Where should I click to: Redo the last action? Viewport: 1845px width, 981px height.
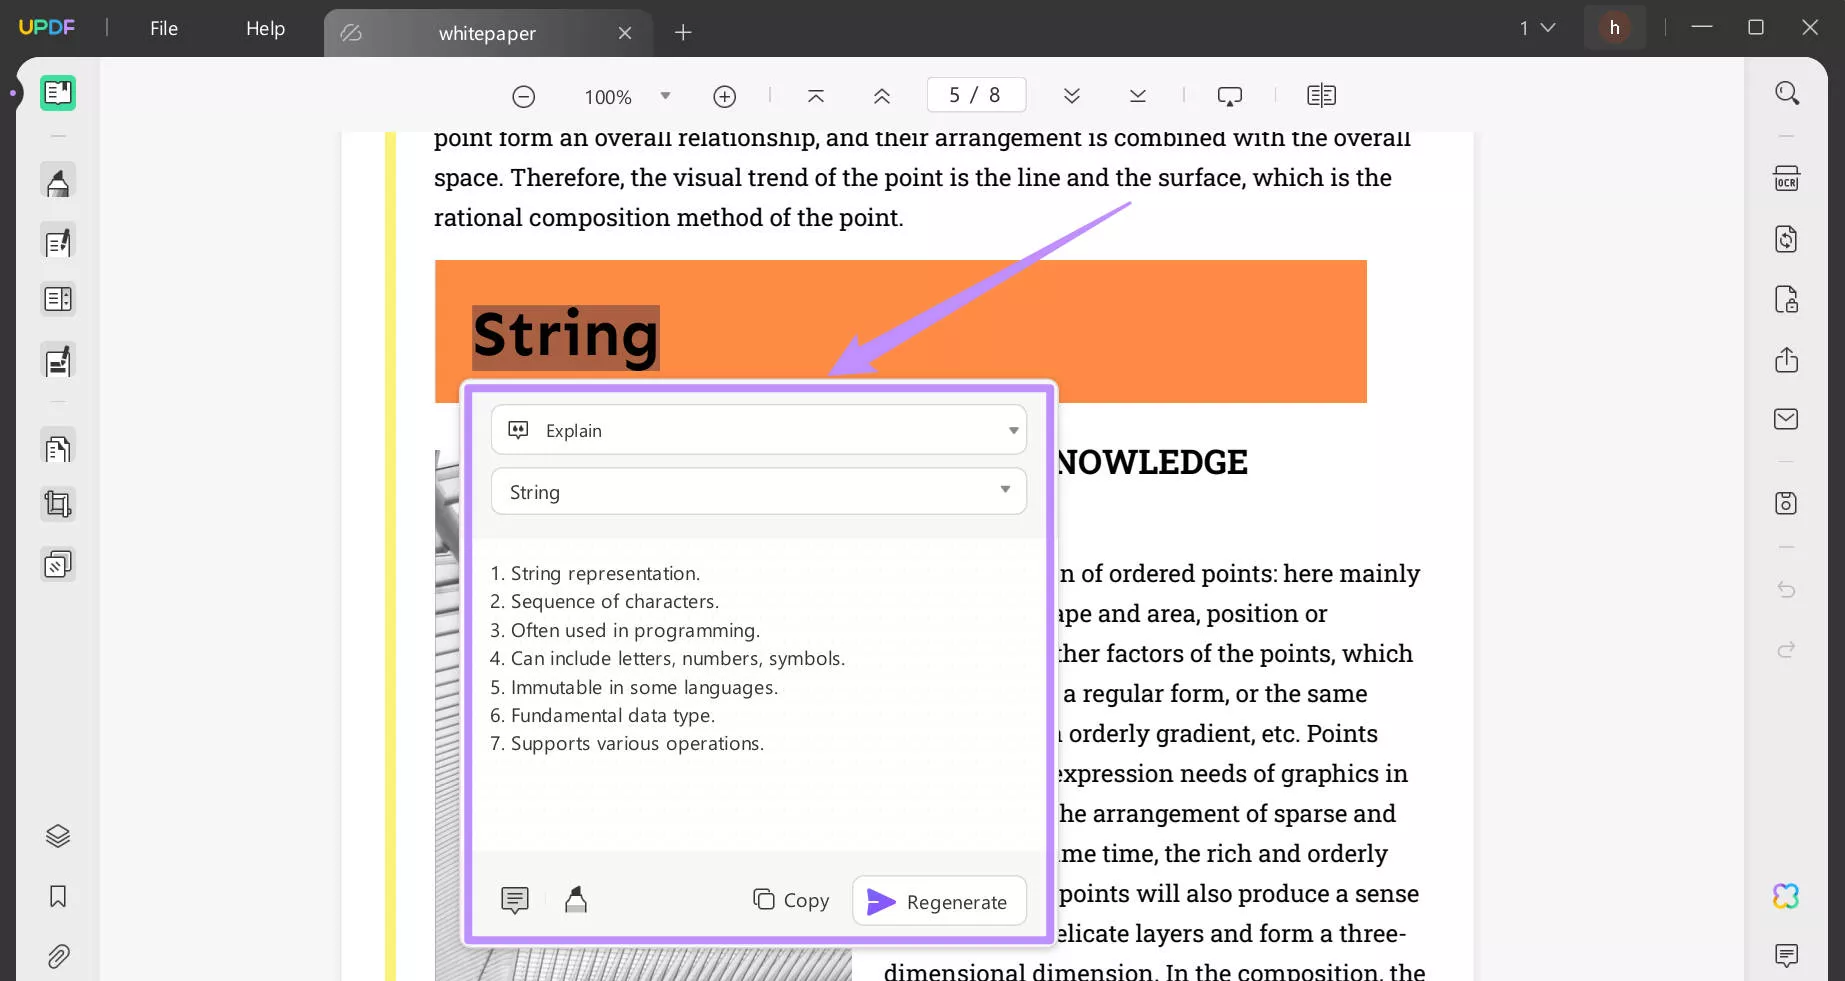(x=1786, y=650)
